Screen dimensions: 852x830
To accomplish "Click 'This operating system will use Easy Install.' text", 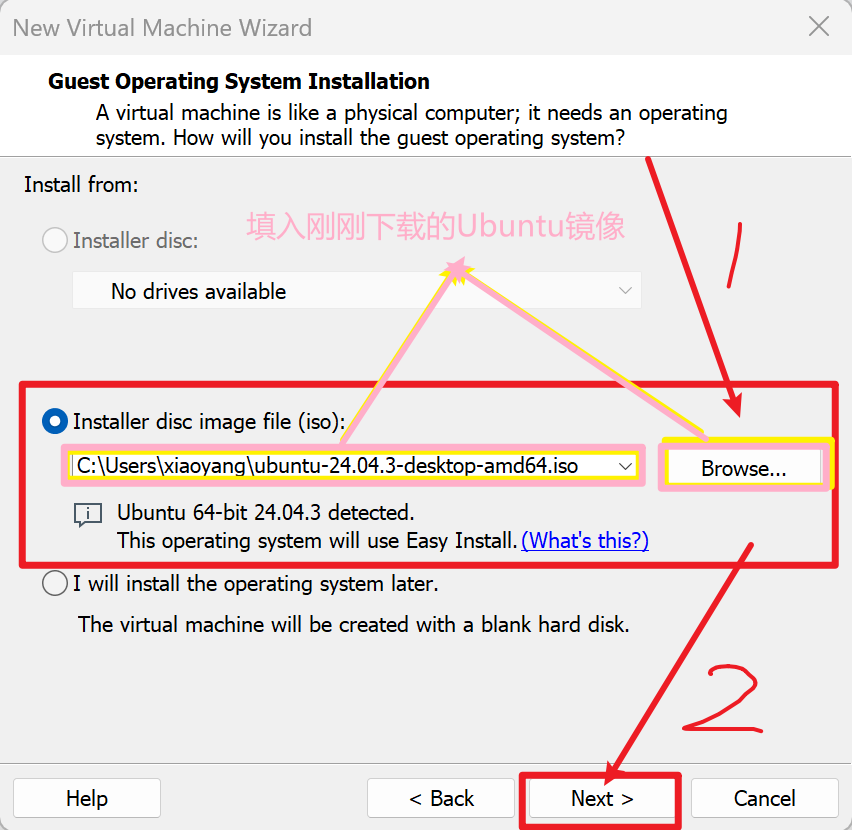I will coord(317,540).
